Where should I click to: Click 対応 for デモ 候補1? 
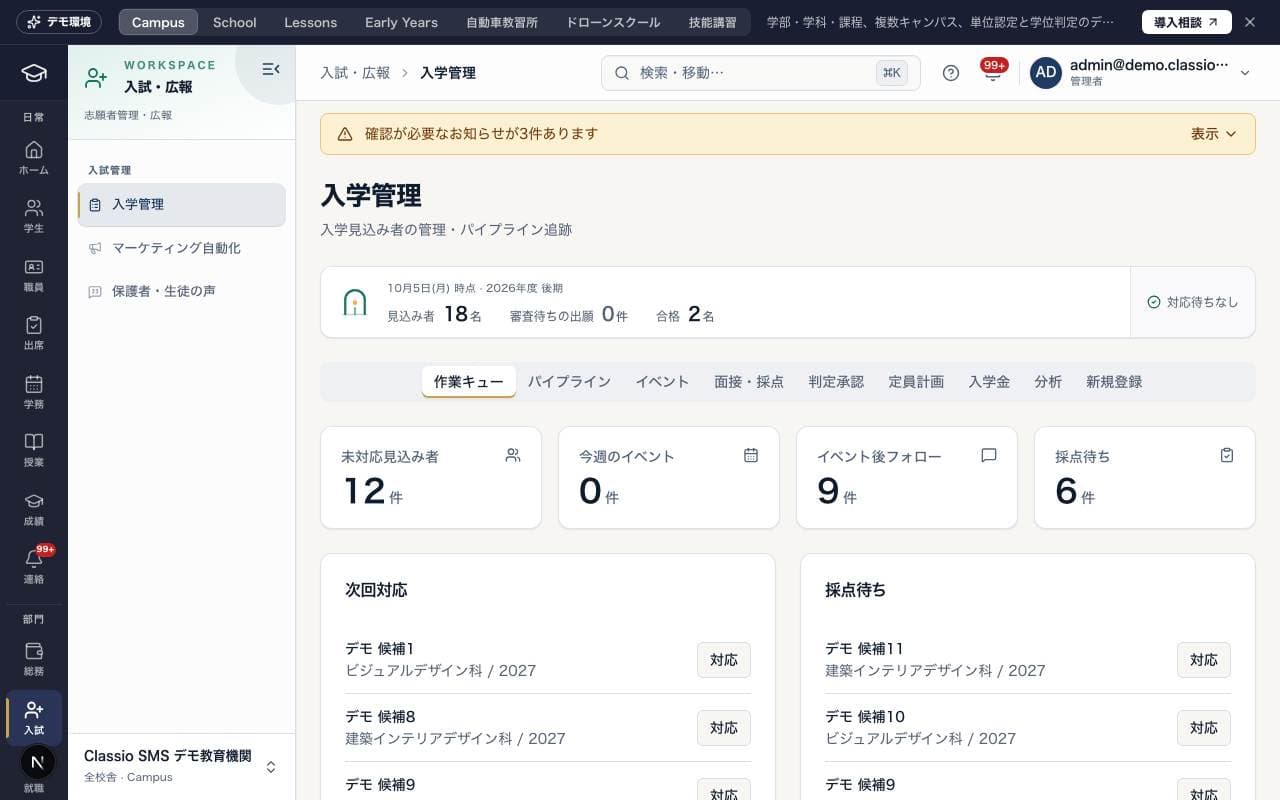(724, 660)
